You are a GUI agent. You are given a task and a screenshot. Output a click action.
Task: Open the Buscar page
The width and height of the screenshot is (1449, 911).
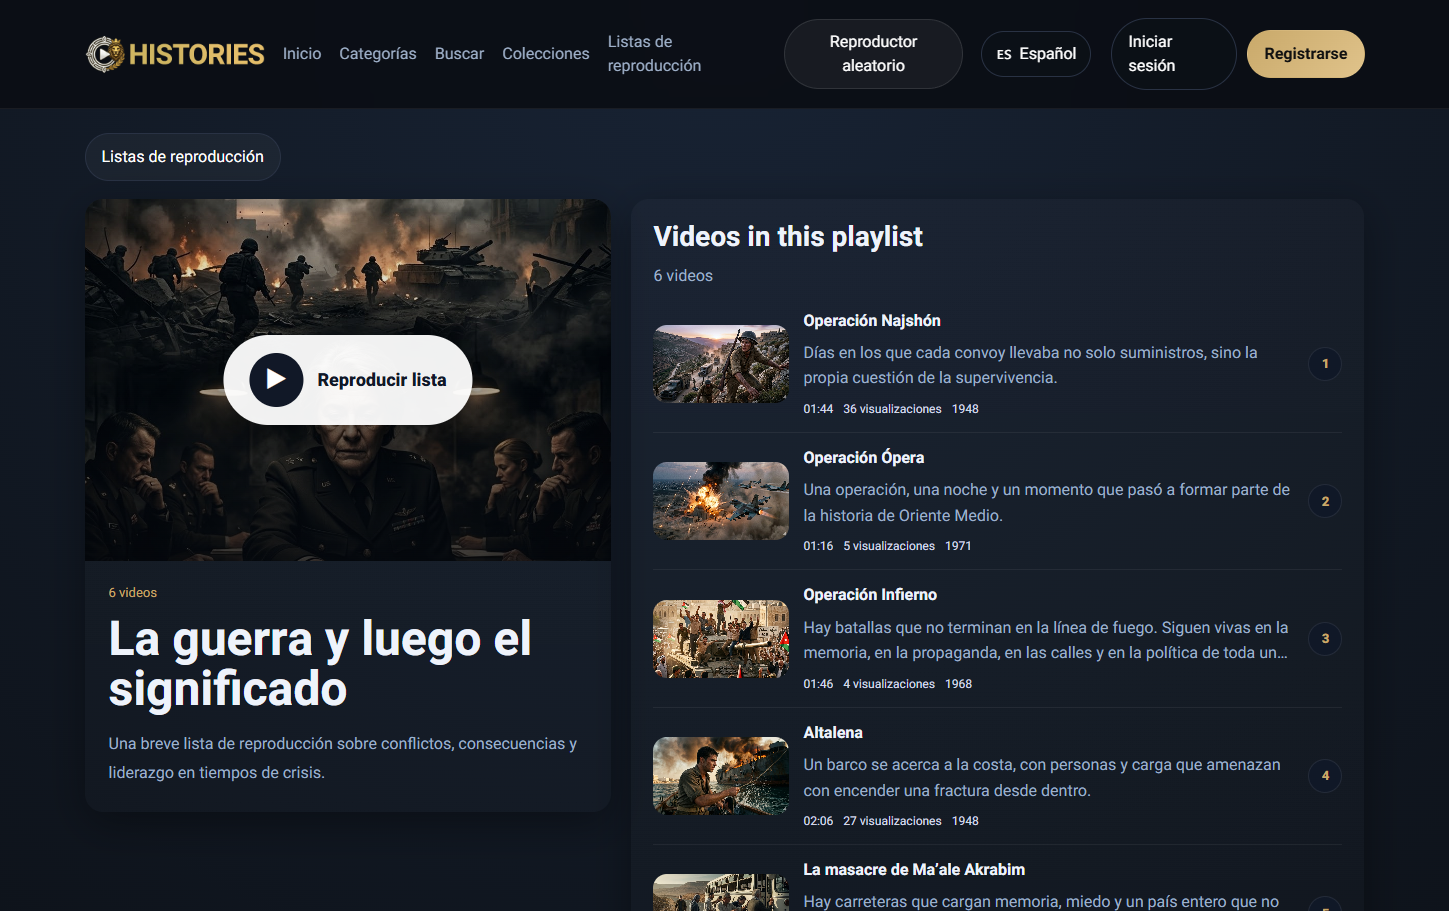click(459, 54)
